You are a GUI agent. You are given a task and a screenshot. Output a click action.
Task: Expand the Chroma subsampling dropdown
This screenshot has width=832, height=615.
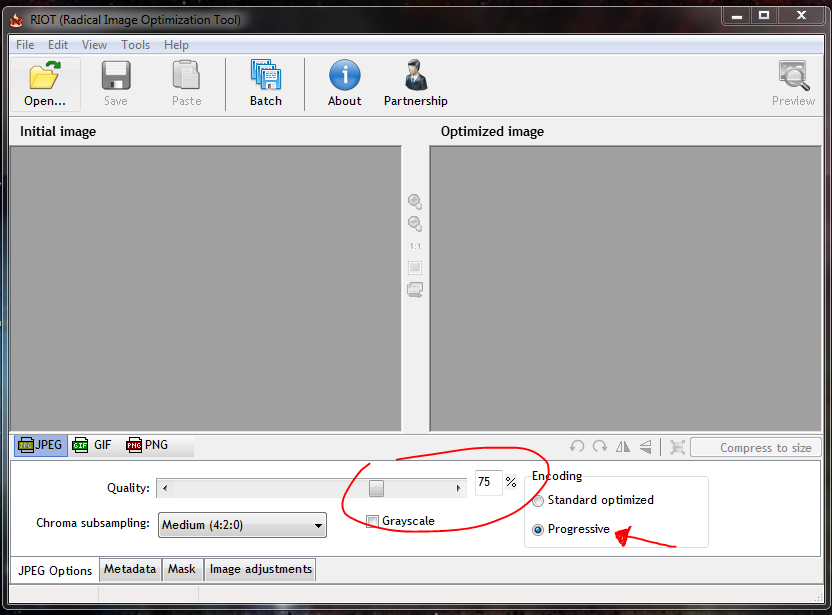(x=318, y=525)
